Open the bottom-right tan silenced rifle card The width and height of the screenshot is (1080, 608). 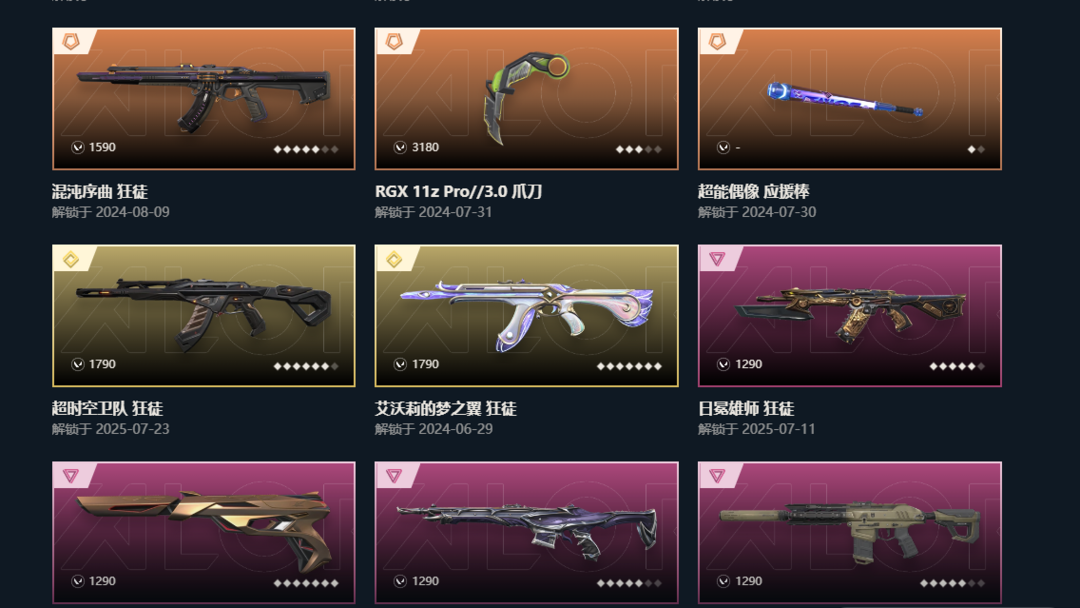[x=849, y=532]
